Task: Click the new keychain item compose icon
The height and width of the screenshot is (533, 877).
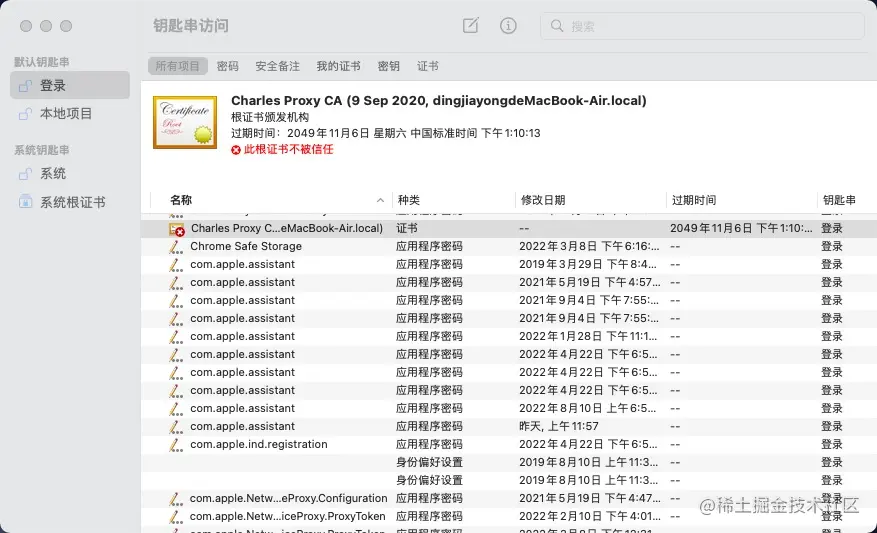Action: (x=470, y=25)
